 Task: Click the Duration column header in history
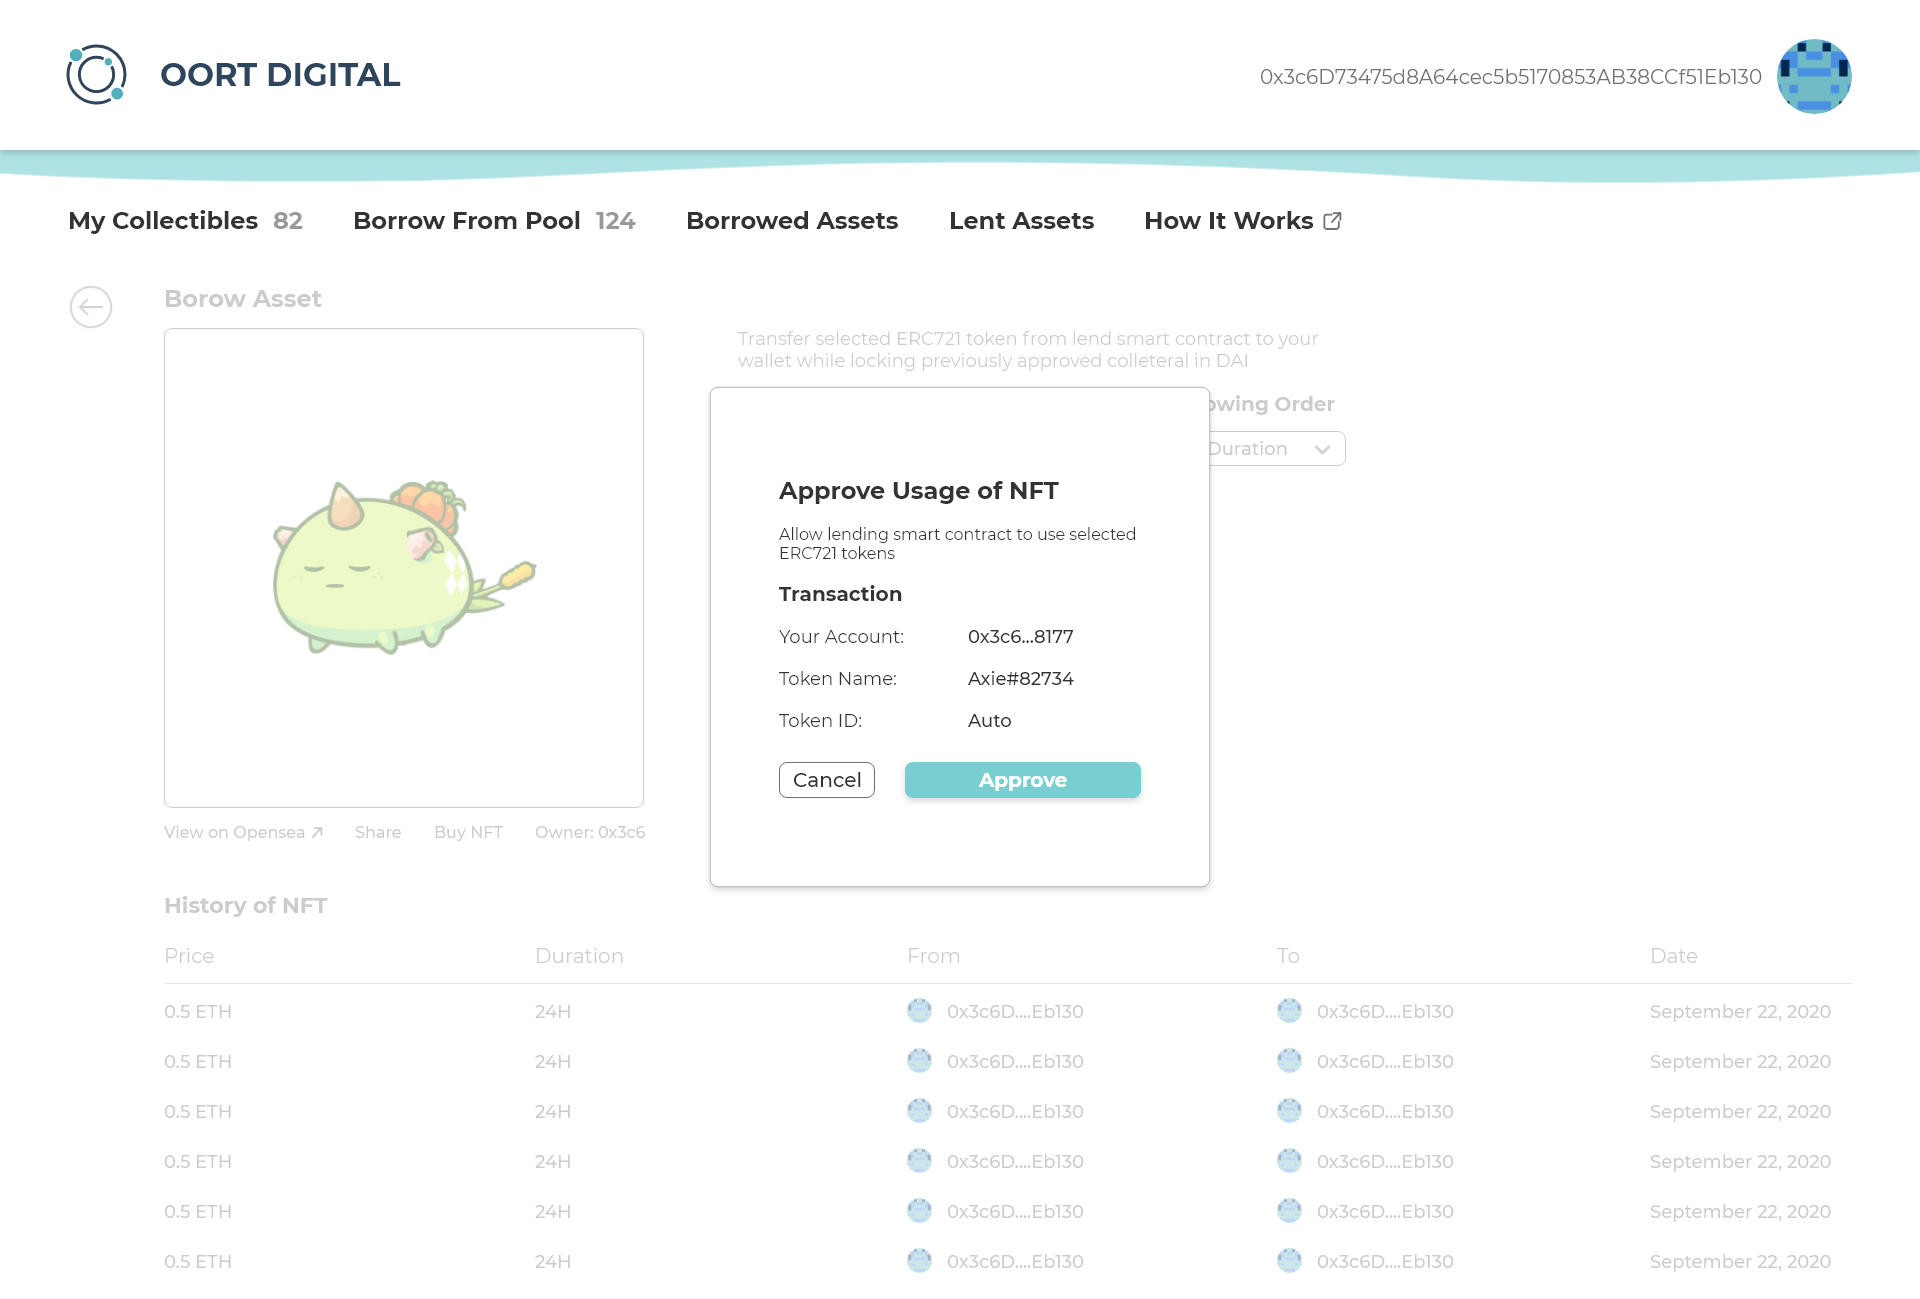coord(579,956)
